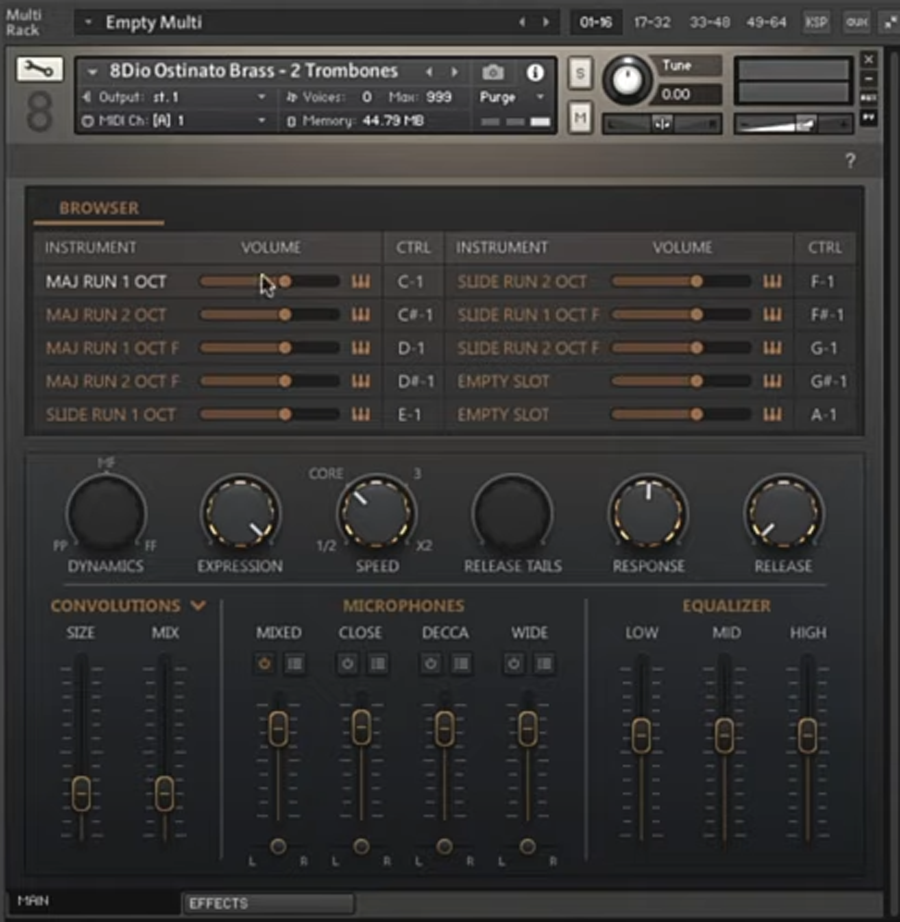The width and height of the screenshot is (900, 922).
Task: Click the aux sends icon in header
Action: pyautogui.click(x=856, y=22)
